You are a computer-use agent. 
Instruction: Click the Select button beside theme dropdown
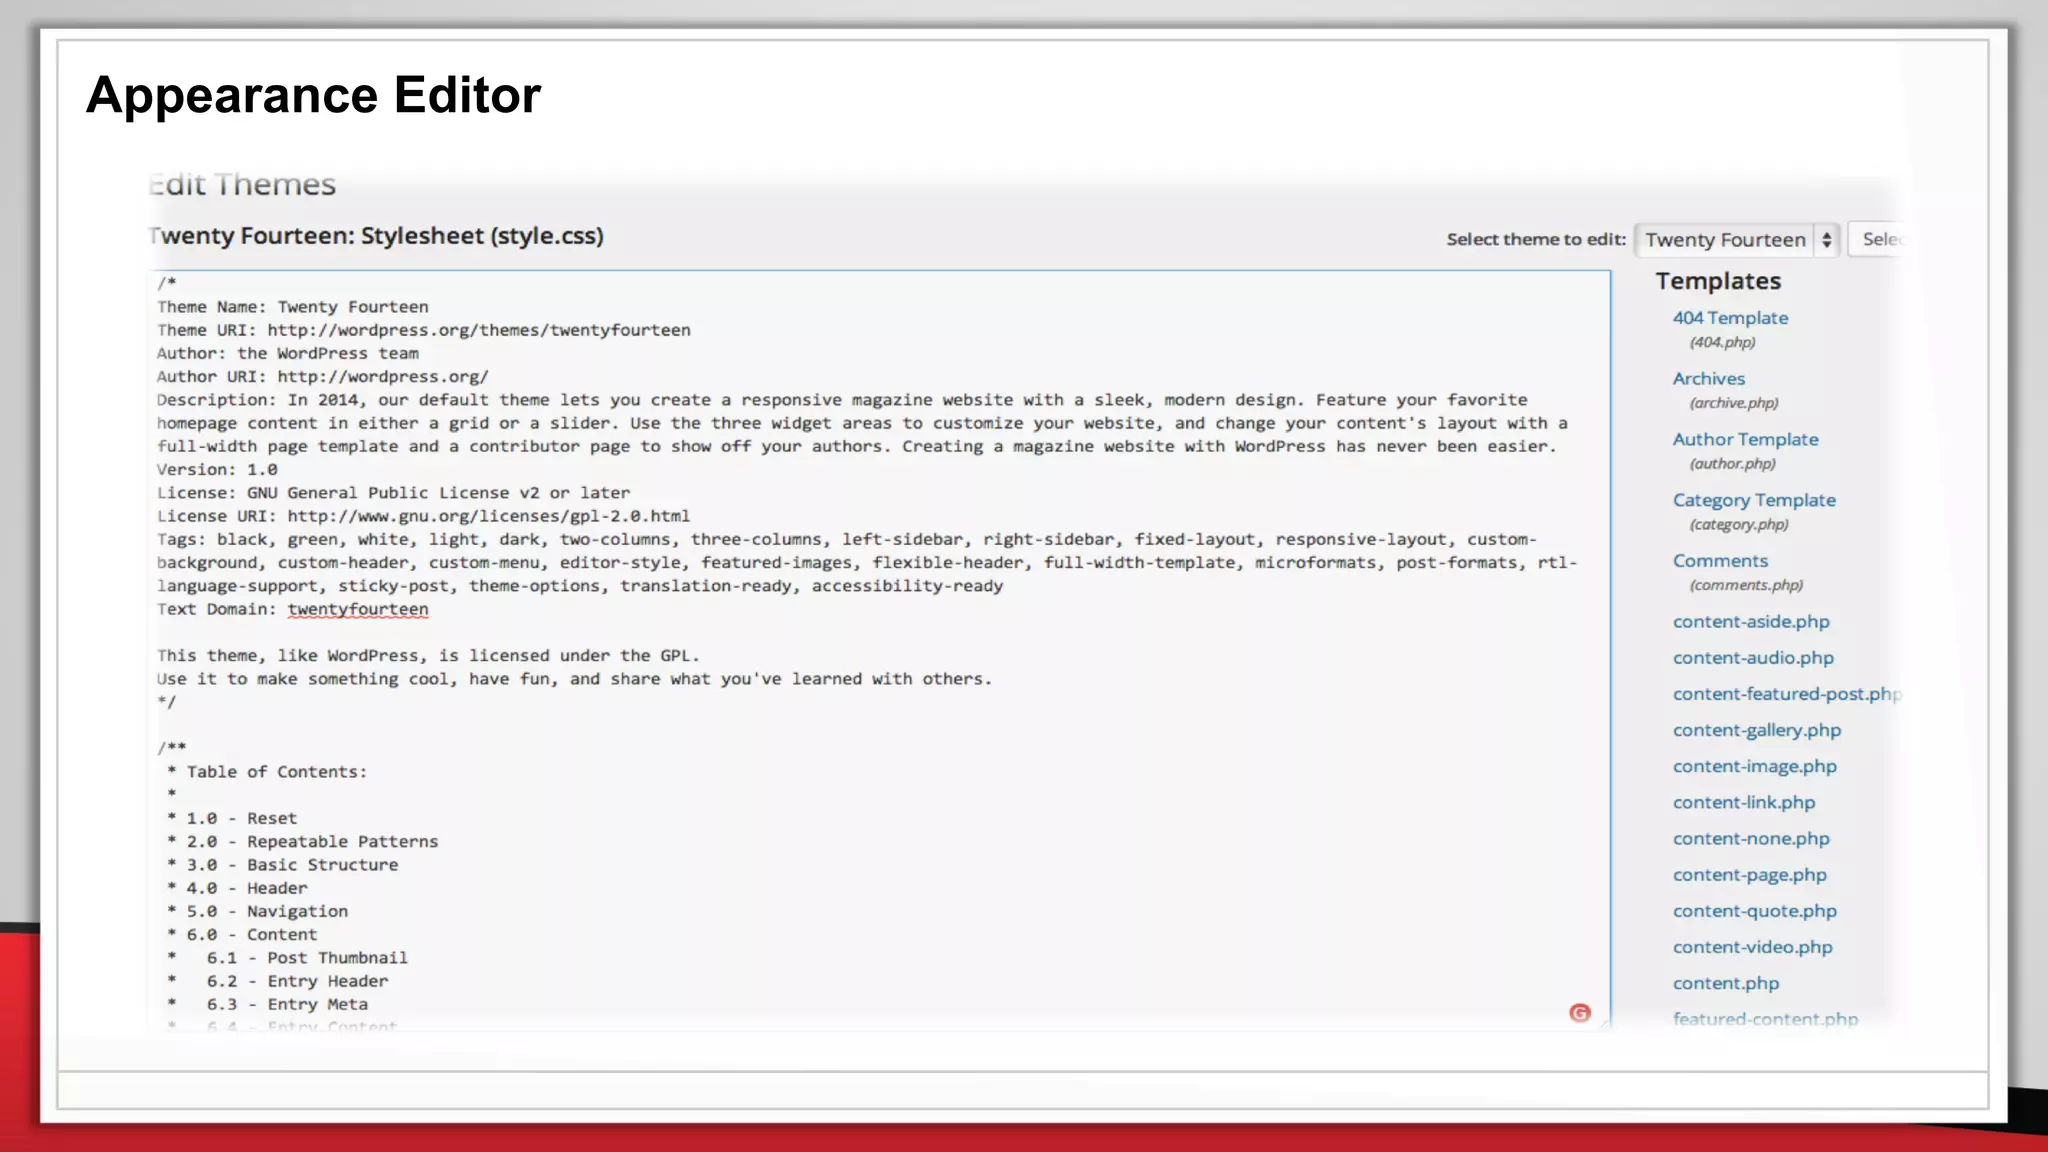(1878, 239)
